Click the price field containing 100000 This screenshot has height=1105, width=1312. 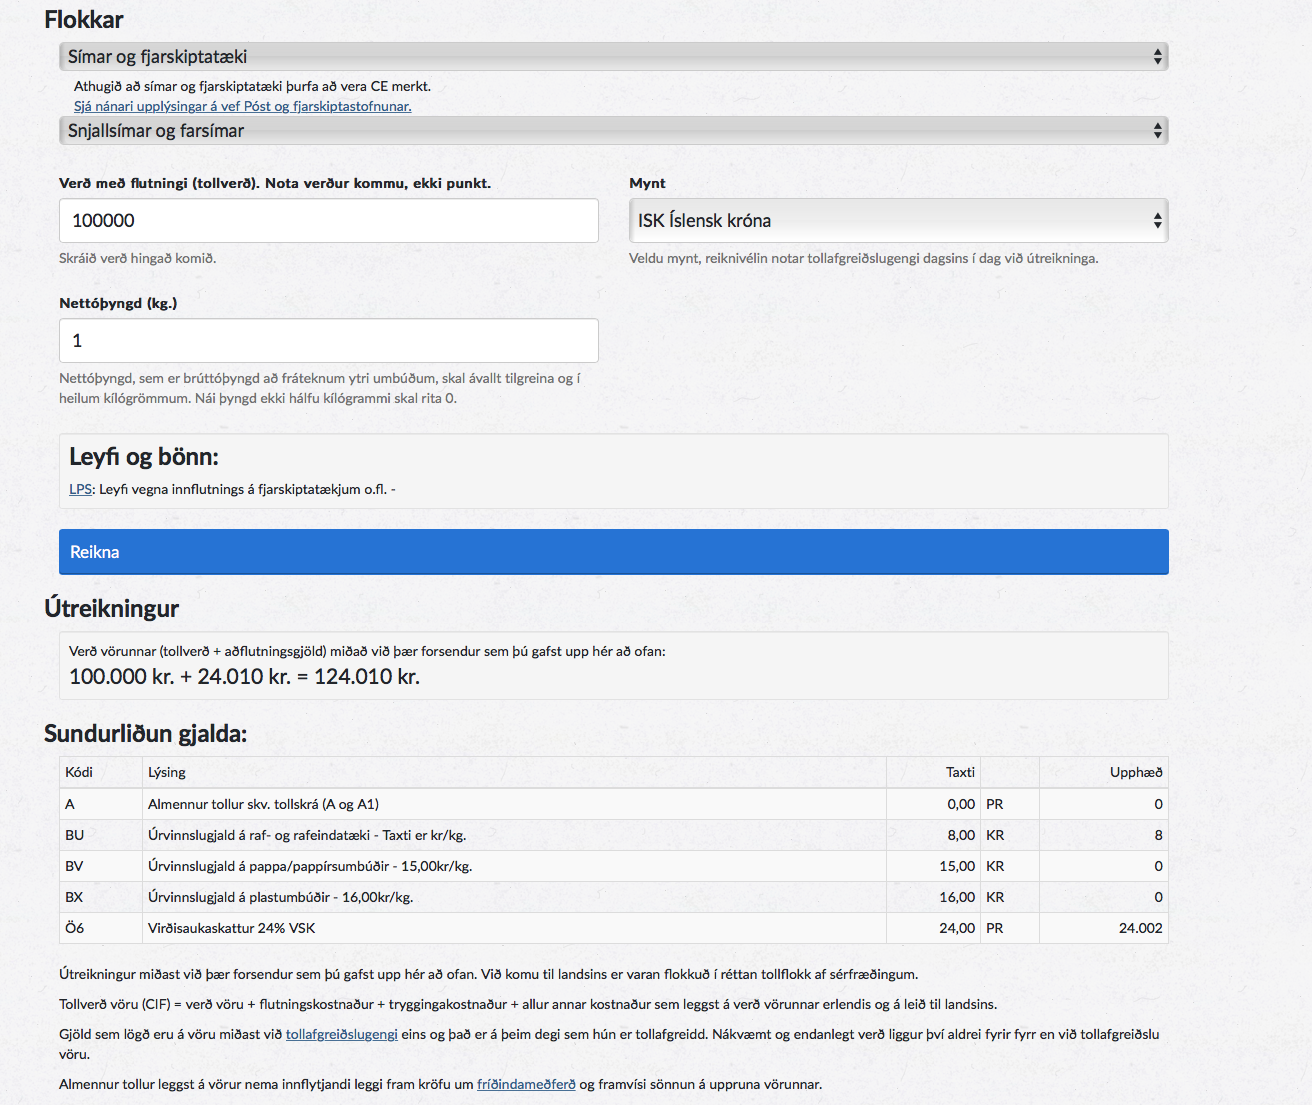328,221
